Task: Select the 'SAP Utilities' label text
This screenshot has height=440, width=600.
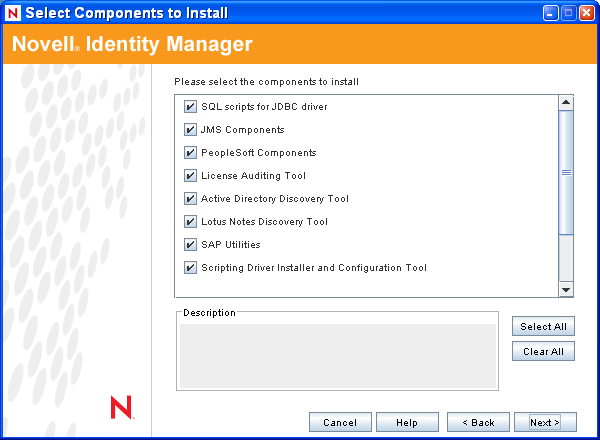Action: click(x=231, y=244)
